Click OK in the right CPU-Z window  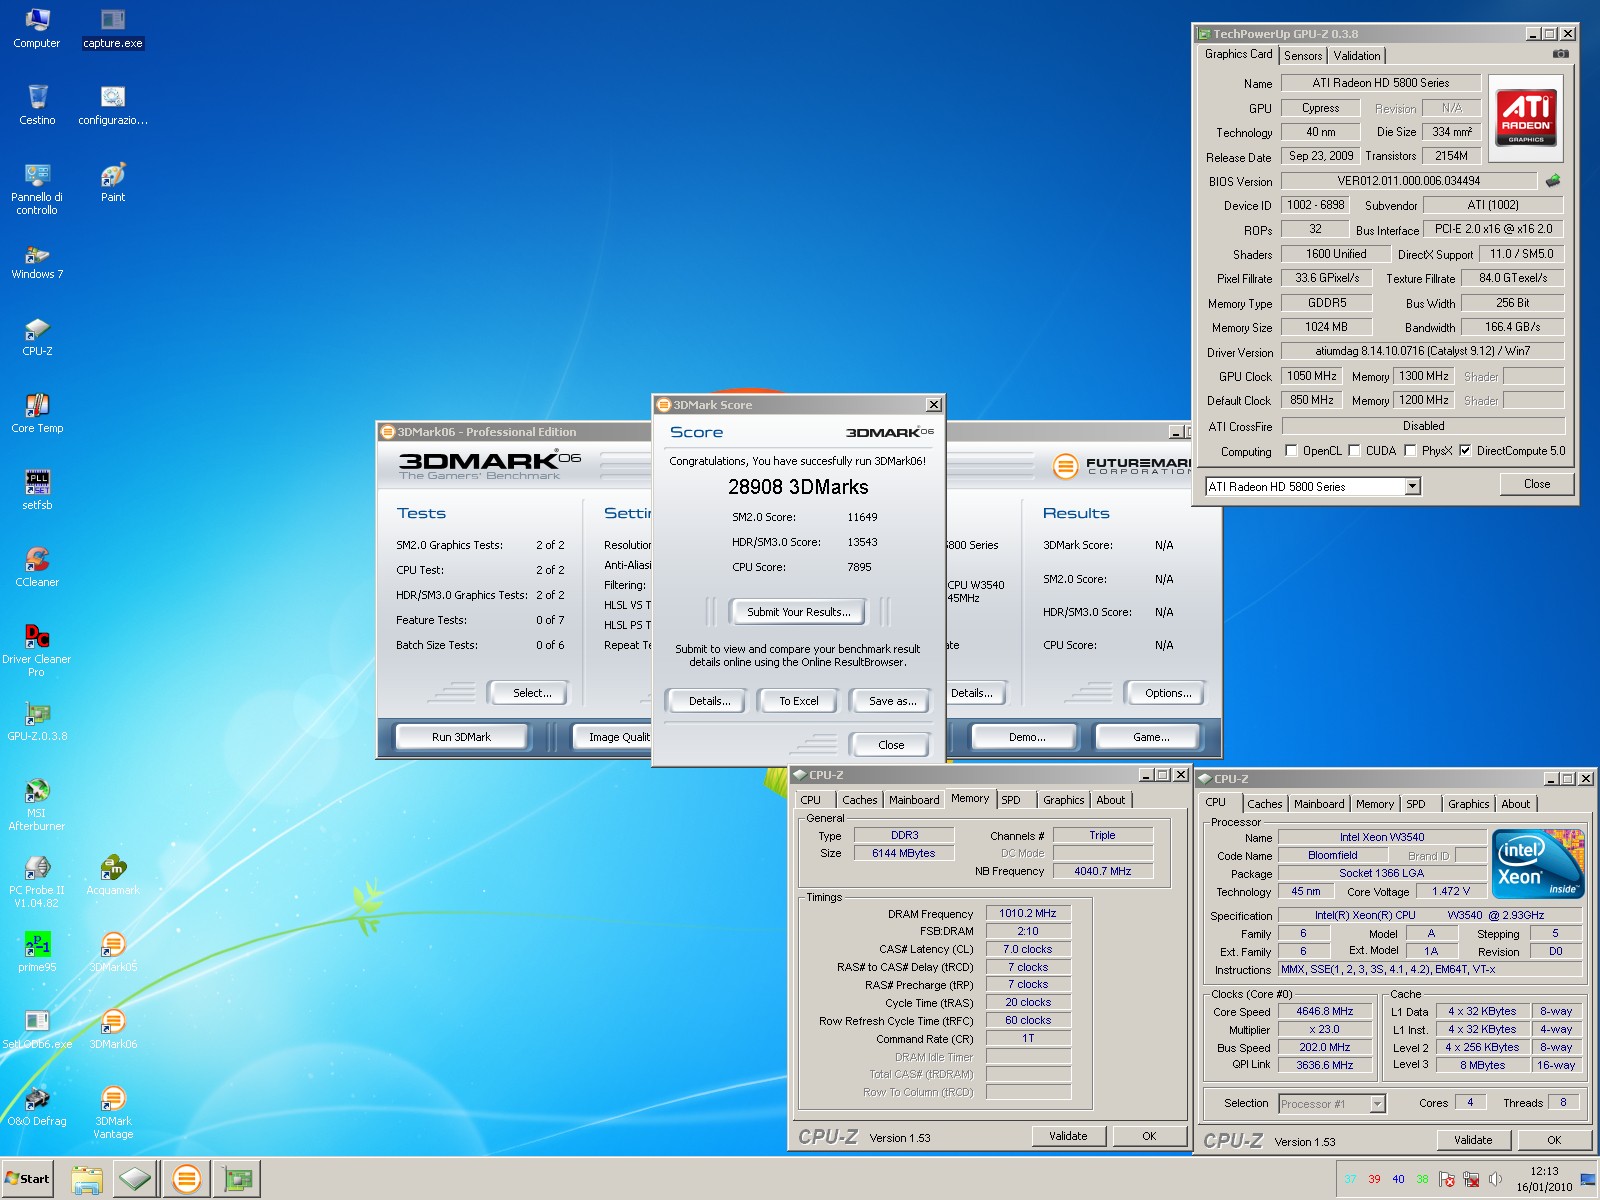point(1554,1140)
